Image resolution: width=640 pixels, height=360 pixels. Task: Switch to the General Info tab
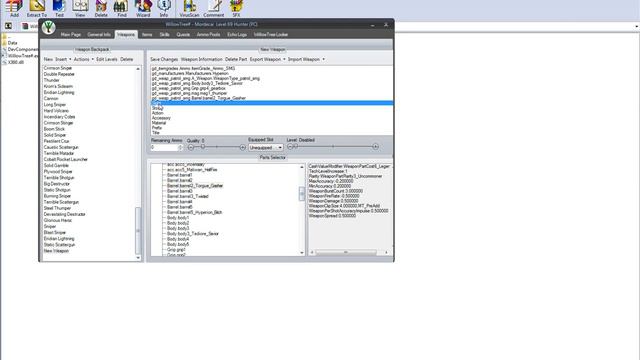pos(99,35)
